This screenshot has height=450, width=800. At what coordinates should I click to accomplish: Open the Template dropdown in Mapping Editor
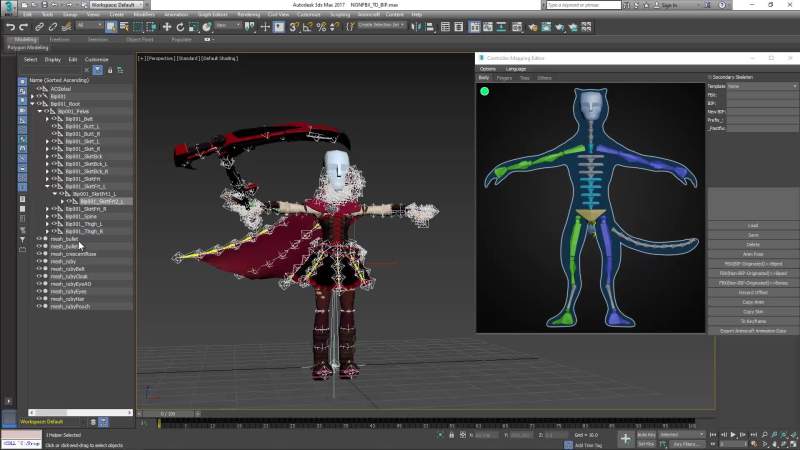762,86
